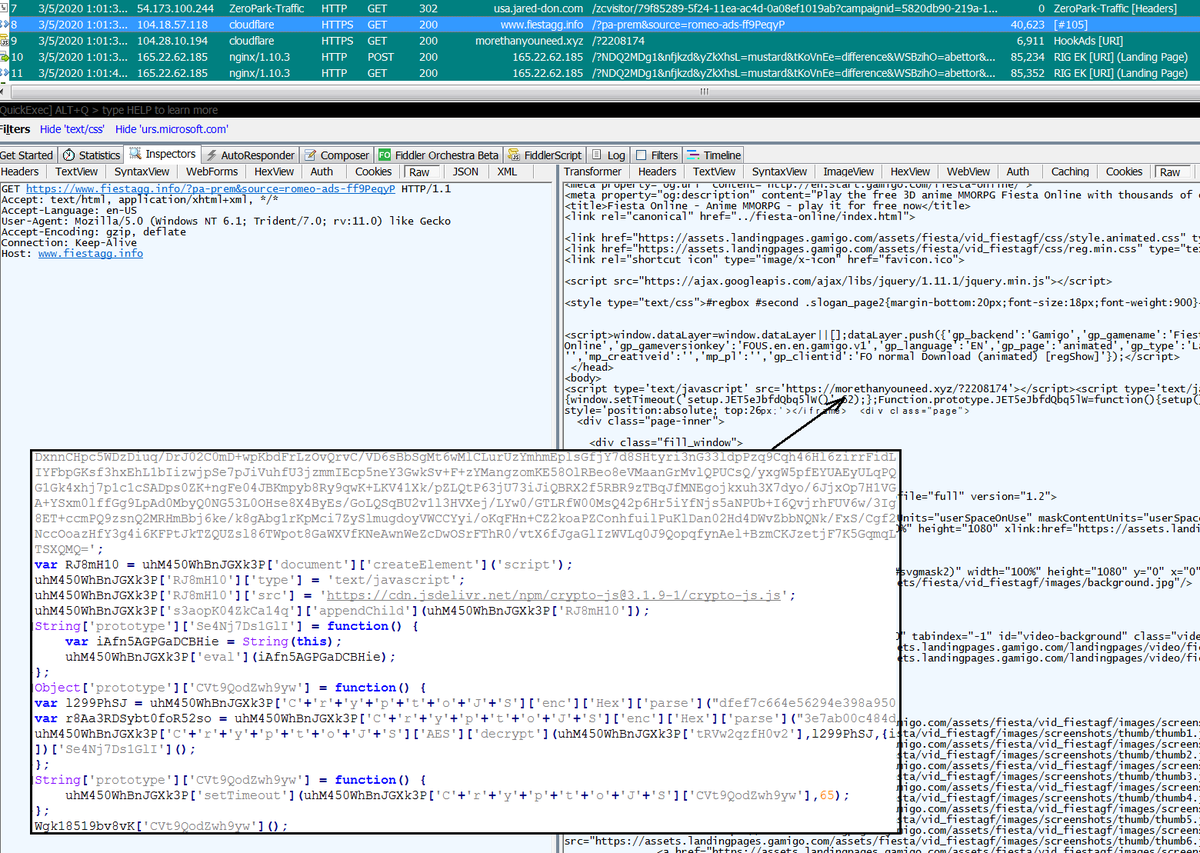Open response Headers tab beside Transformer

click(657, 171)
